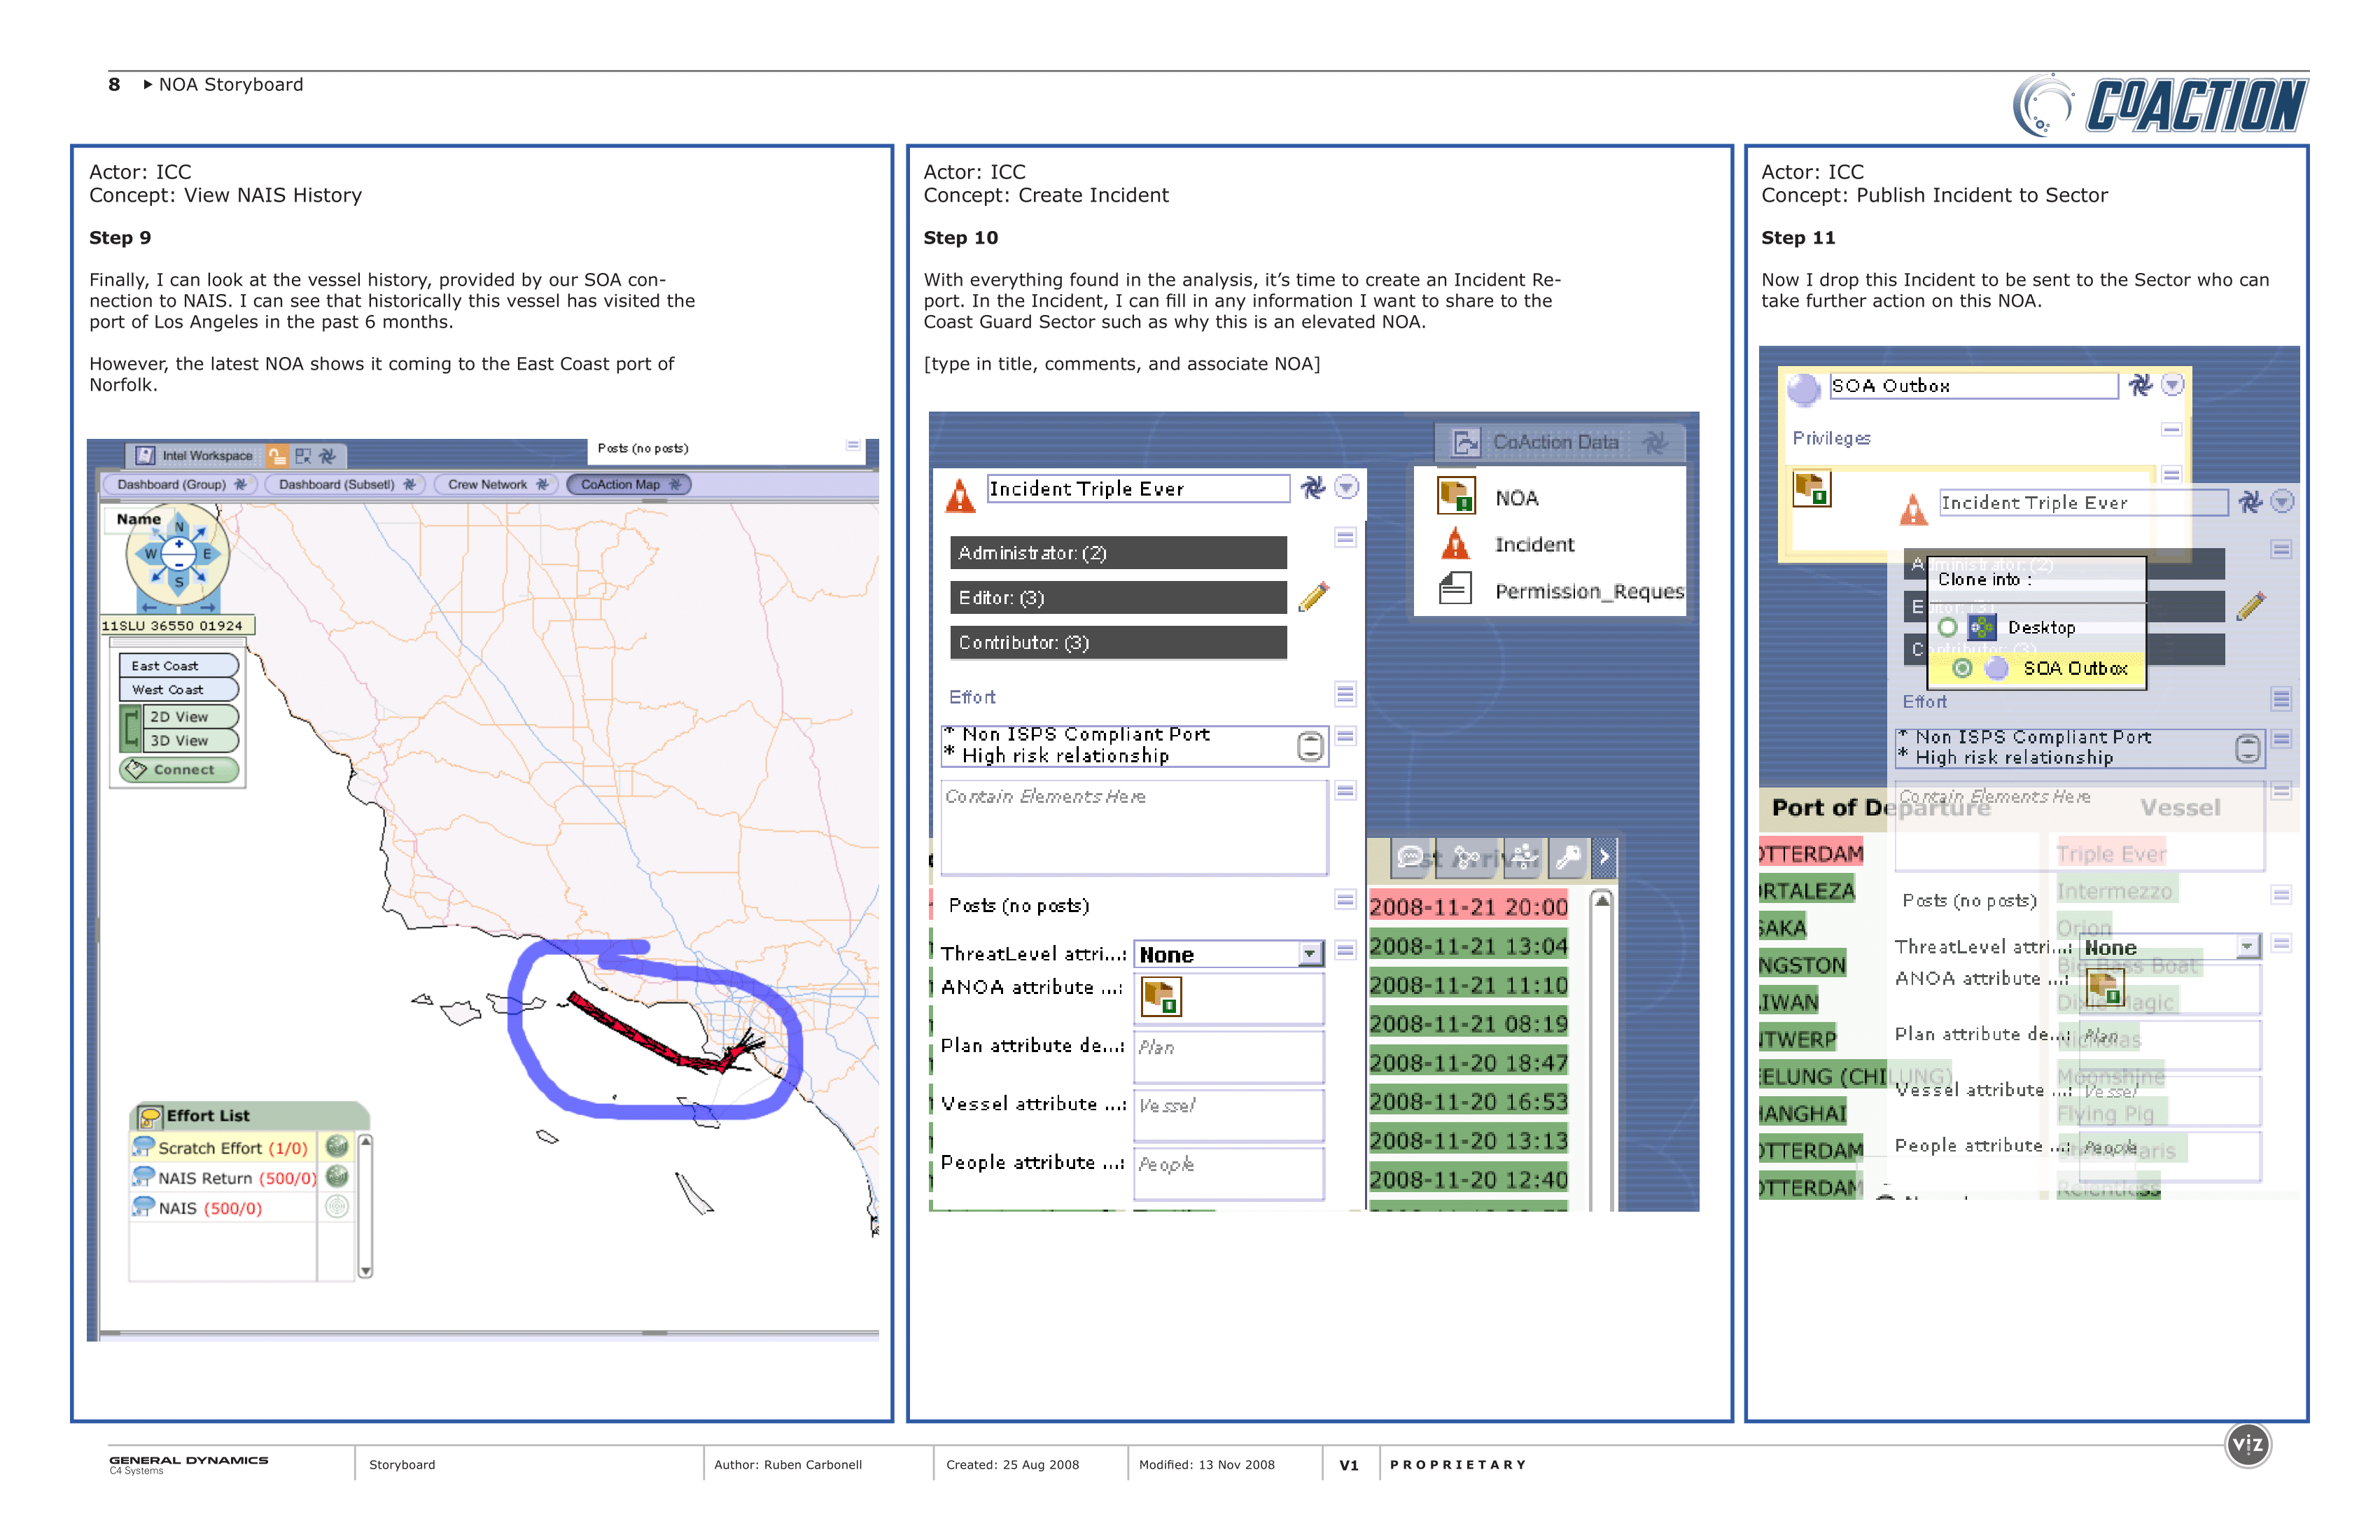The width and height of the screenshot is (2380, 1540).
Task: Open the Dashboard (Subsetl) tab
Action: (x=346, y=485)
